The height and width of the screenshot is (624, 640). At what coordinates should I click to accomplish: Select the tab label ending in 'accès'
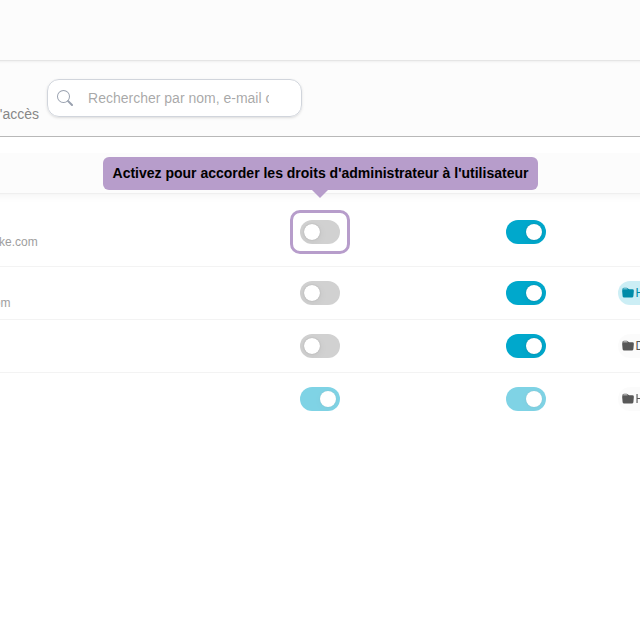(x=20, y=114)
